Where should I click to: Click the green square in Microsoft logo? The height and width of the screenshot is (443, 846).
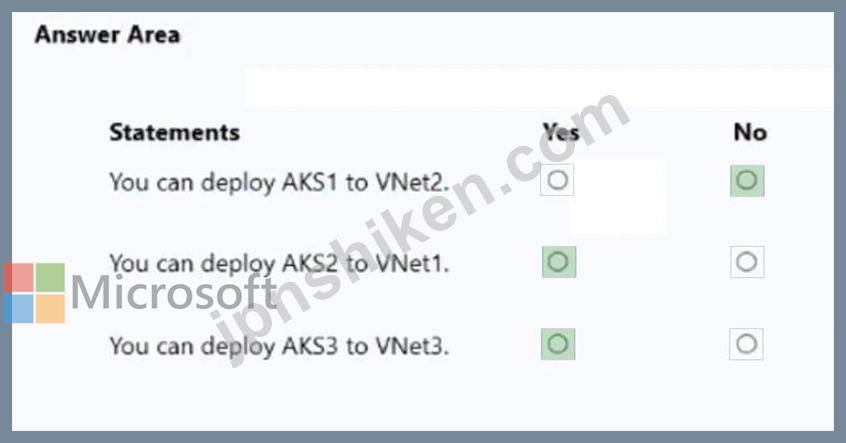pyautogui.click(x=50, y=277)
